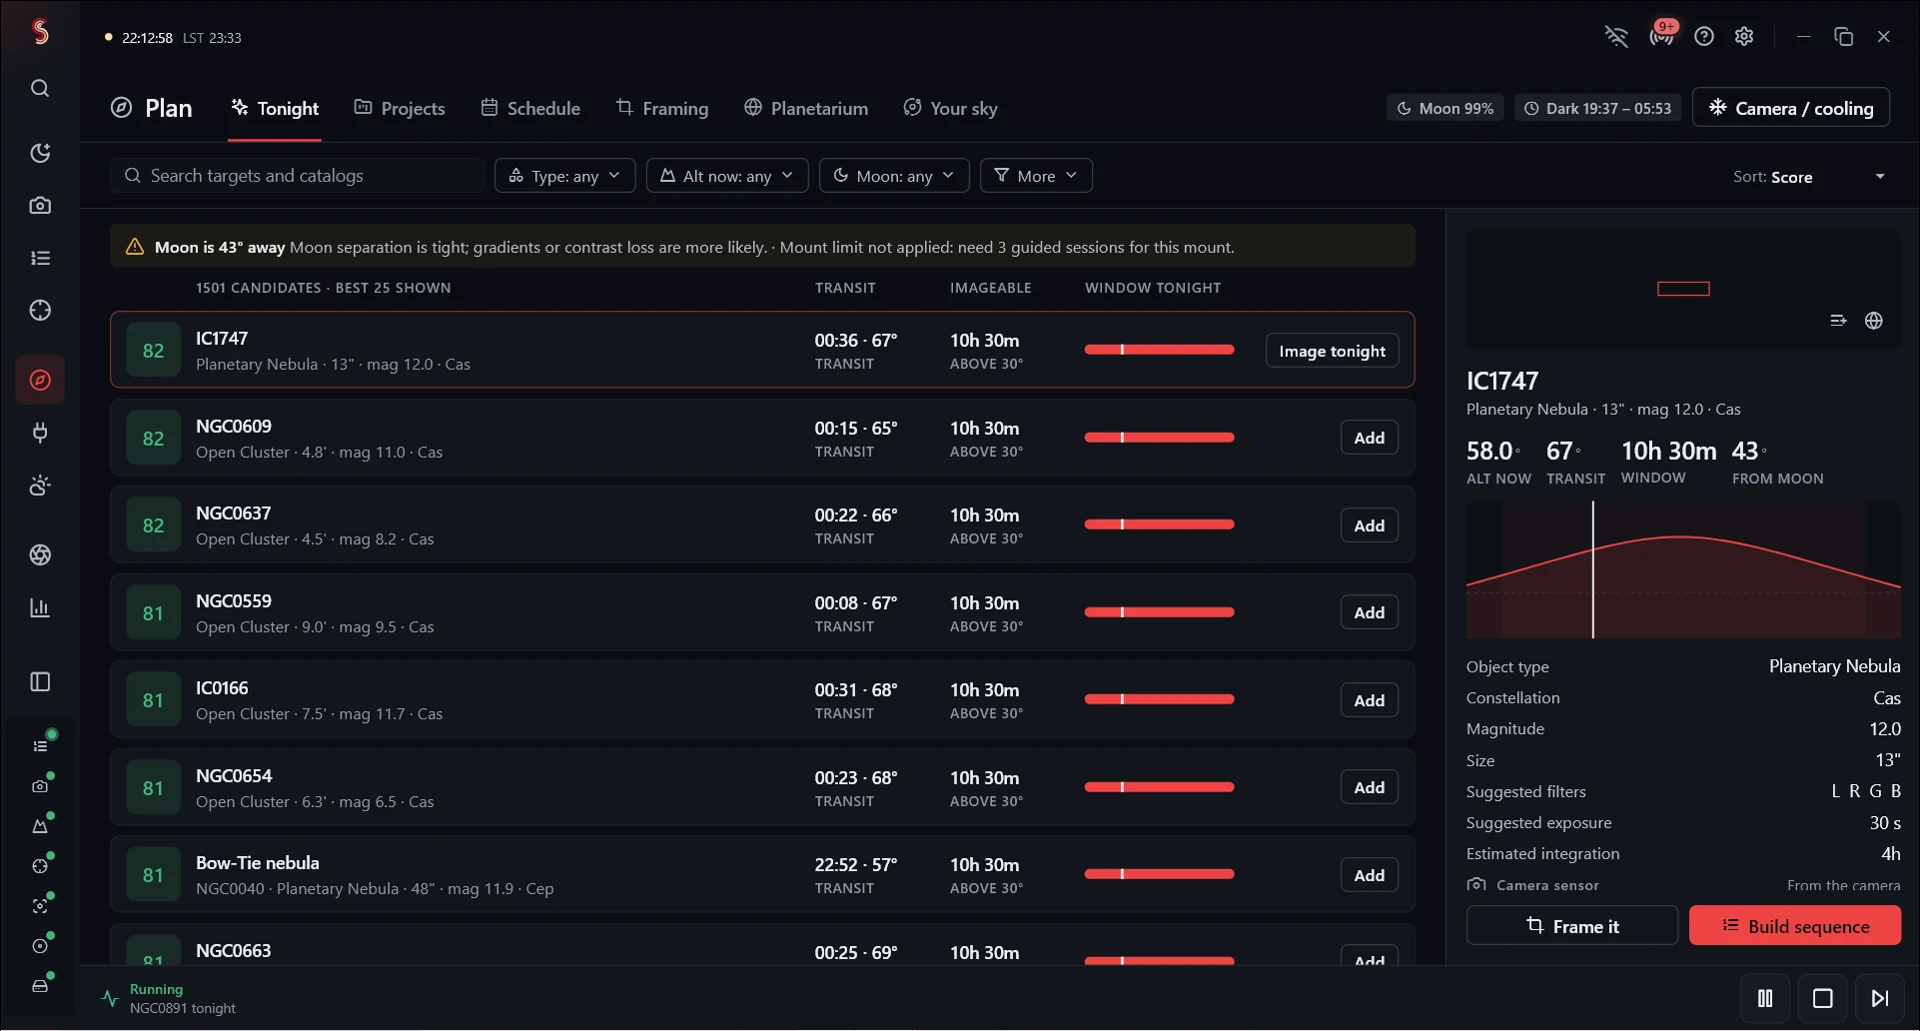This screenshot has height=1031, width=1920.
Task: Toggle the sidebar panel layout icon
Action: tap(40, 682)
